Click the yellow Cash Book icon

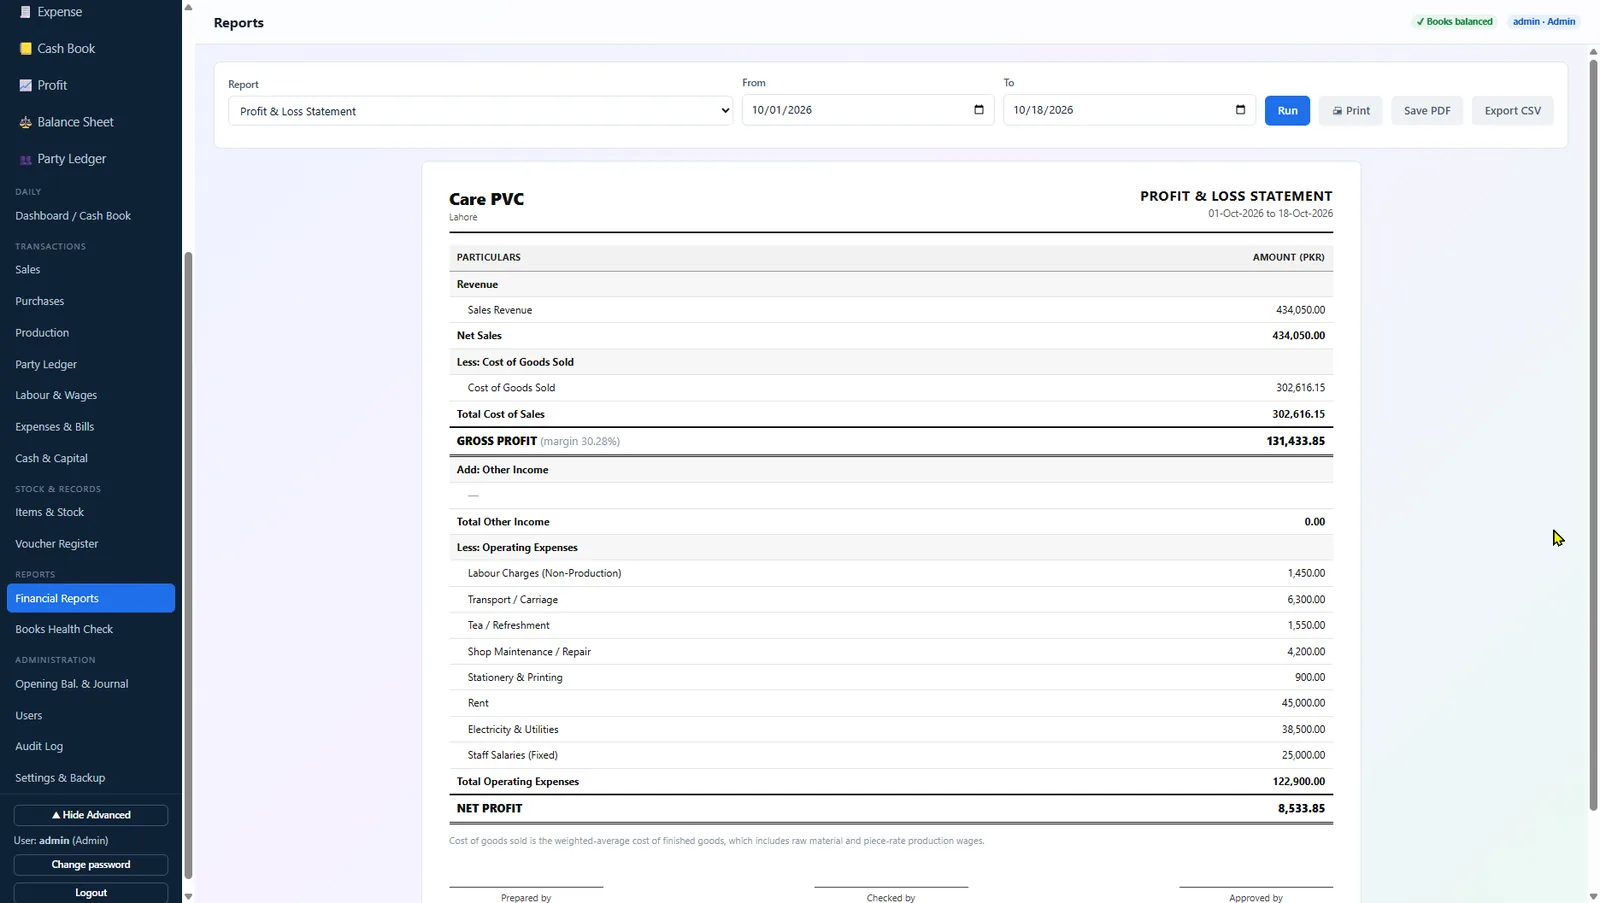click(26, 48)
